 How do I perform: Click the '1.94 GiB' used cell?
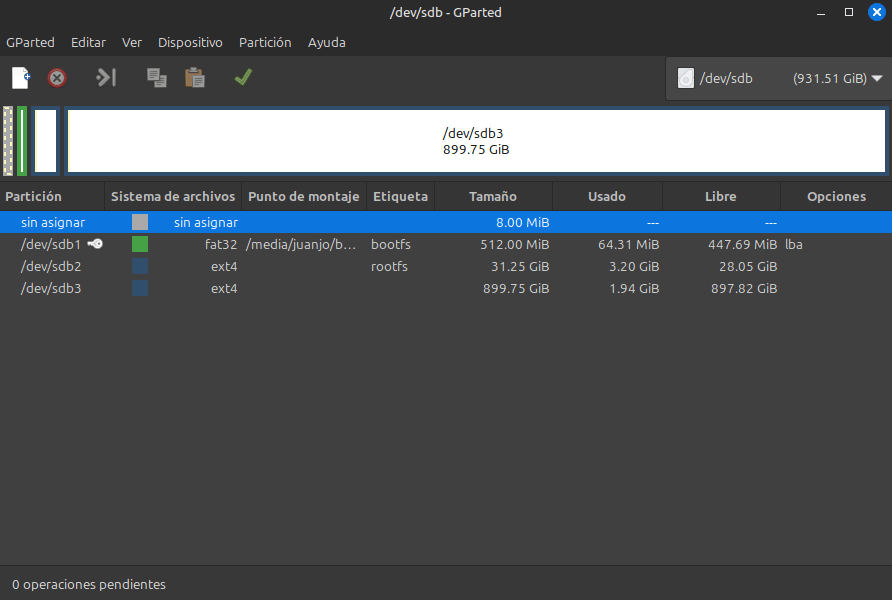click(634, 289)
